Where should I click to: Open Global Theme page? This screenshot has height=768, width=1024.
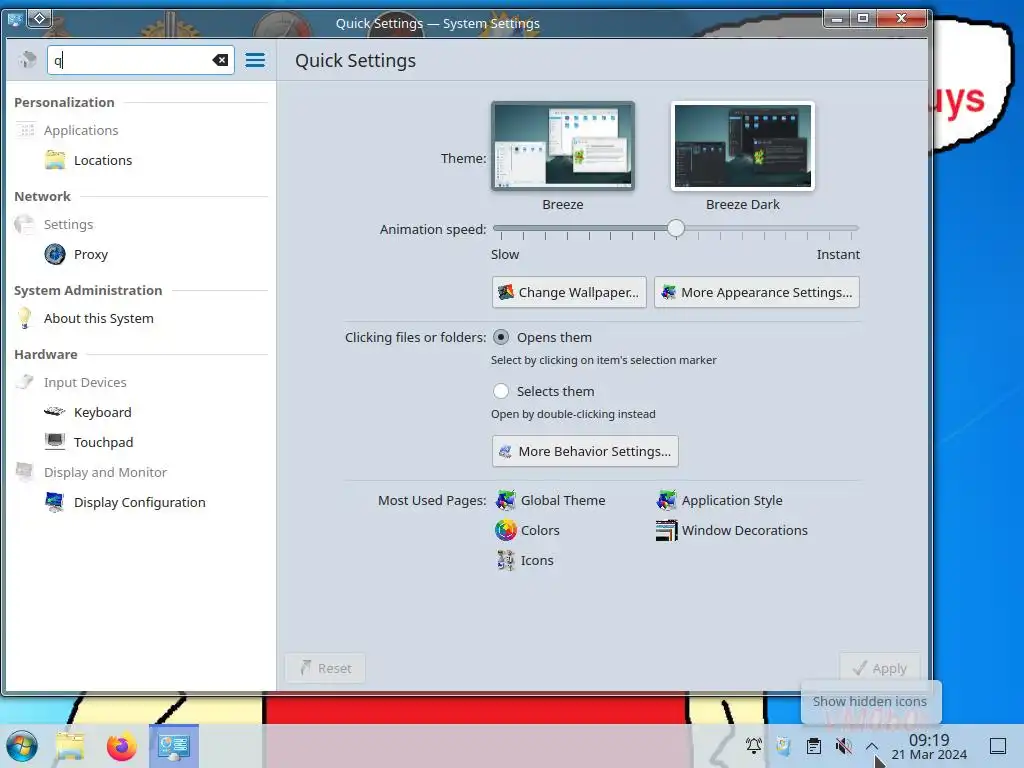[x=563, y=500]
